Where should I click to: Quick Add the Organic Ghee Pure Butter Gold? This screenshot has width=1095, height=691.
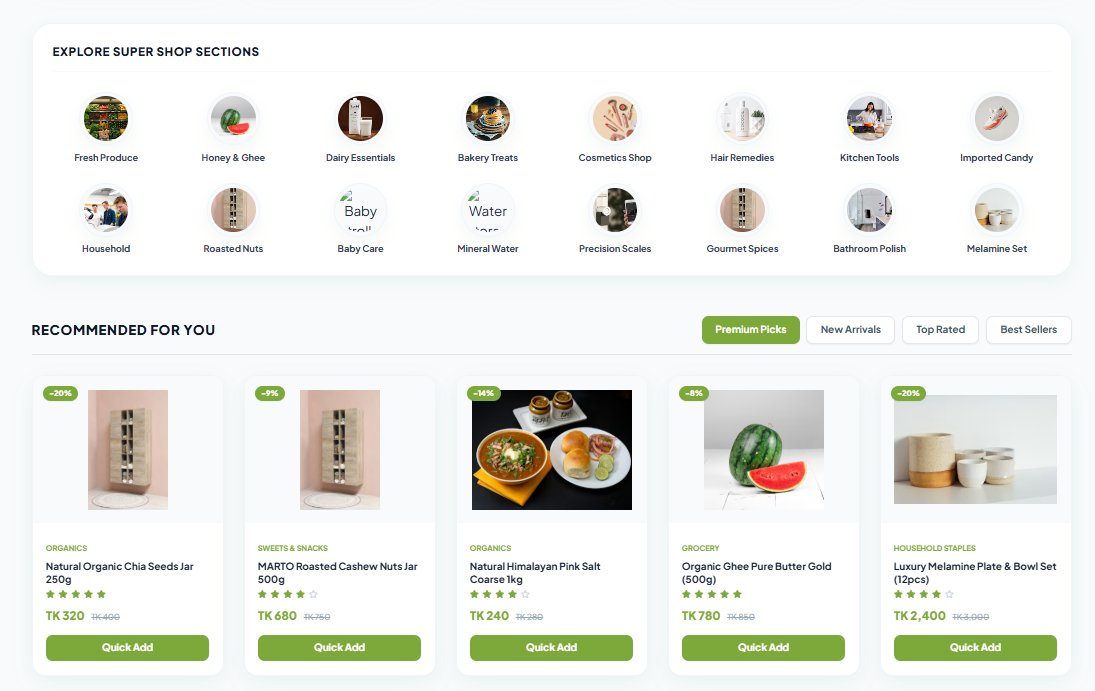pos(763,648)
